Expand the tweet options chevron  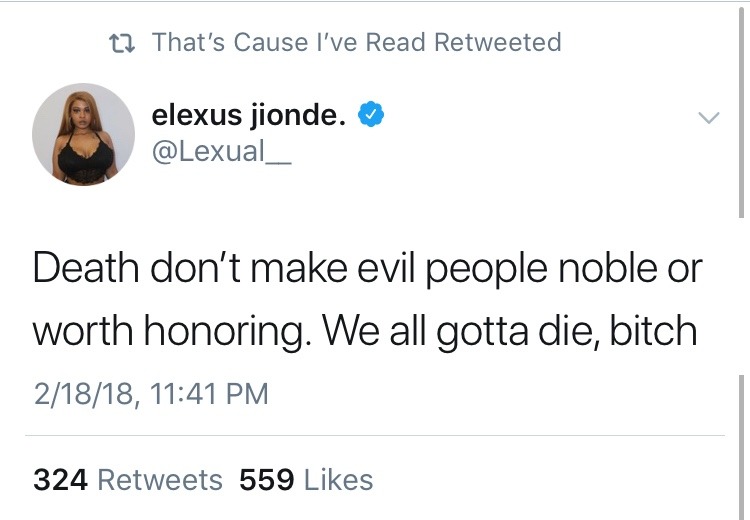pos(707,118)
